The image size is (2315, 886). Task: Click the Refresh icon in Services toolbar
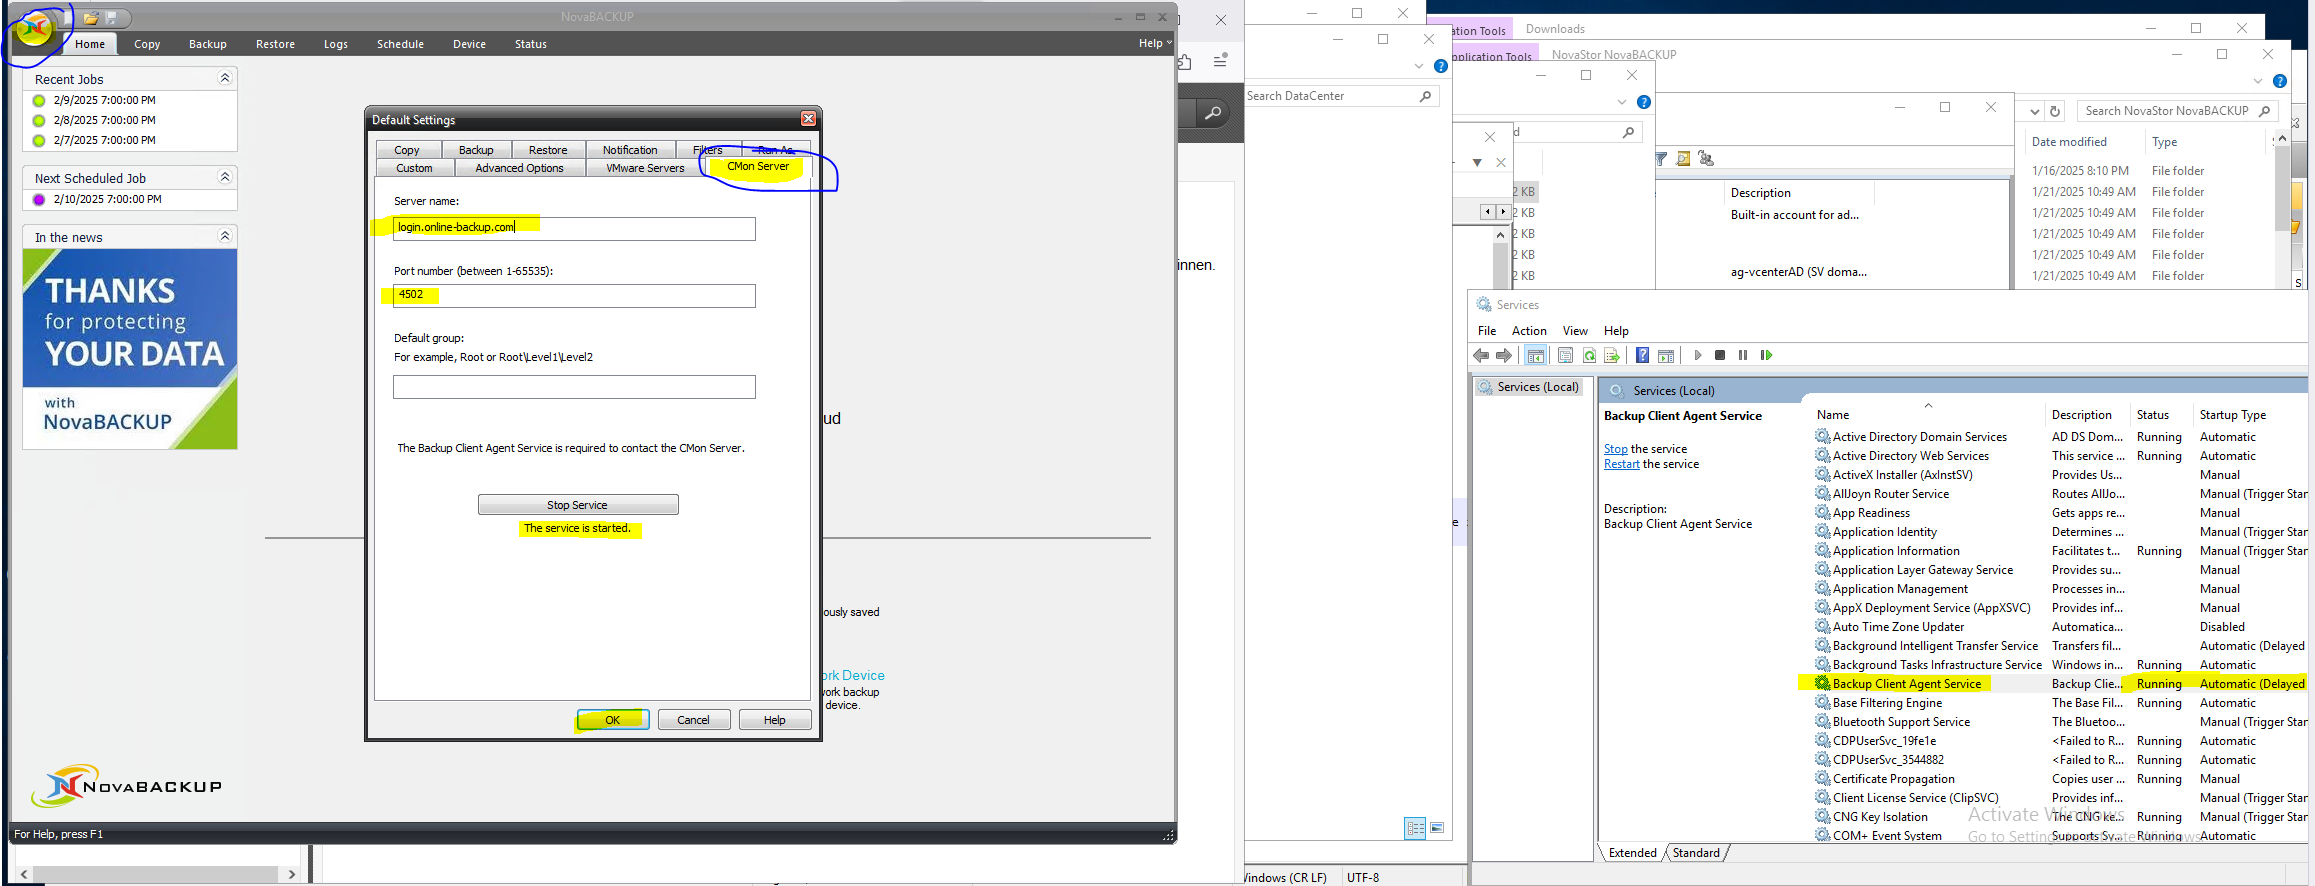point(1589,355)
